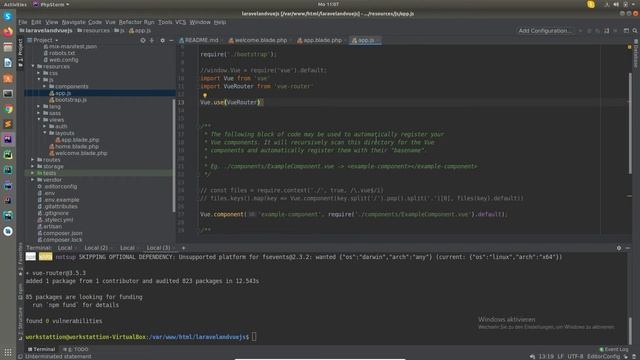640x360 pixels.
Task: Expand the lang folder in tree
Action: (39, 107)
